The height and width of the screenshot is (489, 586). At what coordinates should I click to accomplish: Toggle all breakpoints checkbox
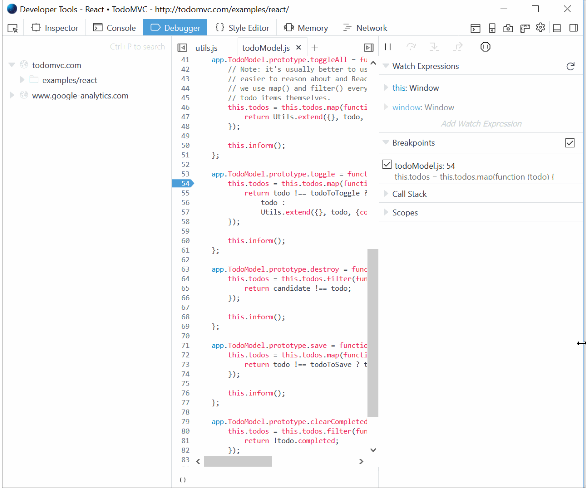click(x=570, y=143)
